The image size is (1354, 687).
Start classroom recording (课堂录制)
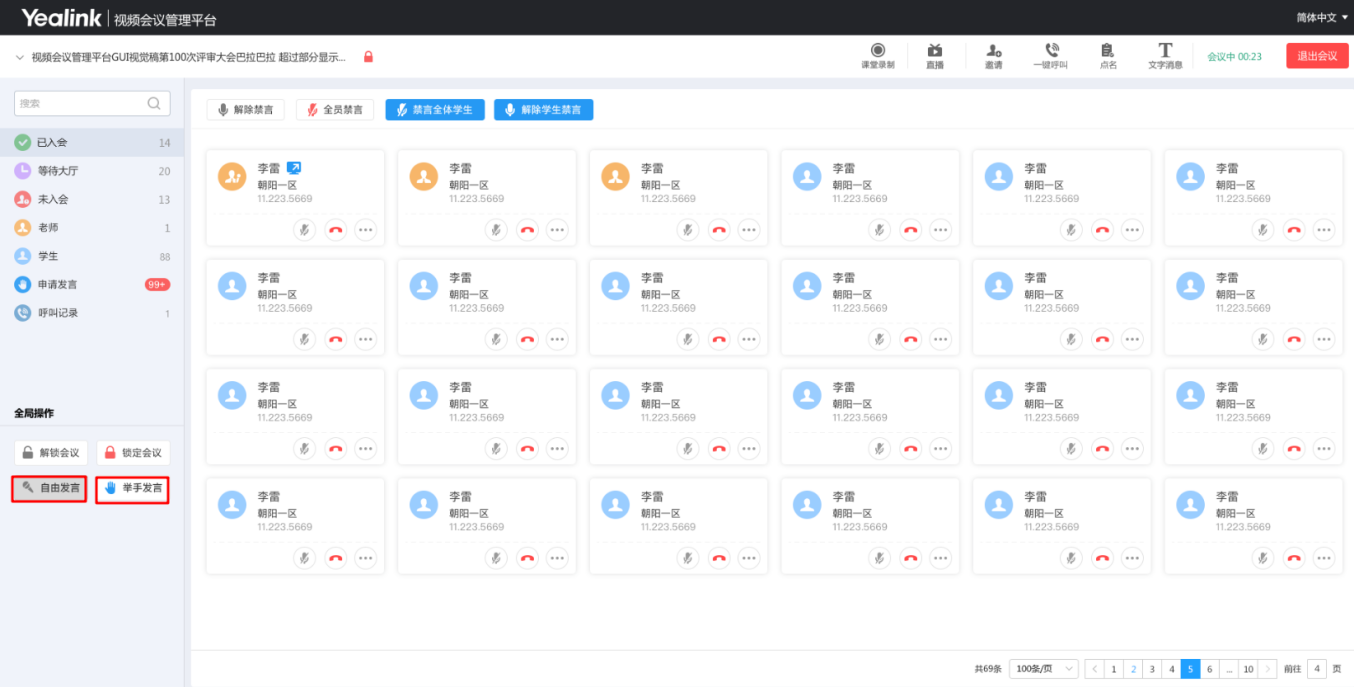(877, 55)
